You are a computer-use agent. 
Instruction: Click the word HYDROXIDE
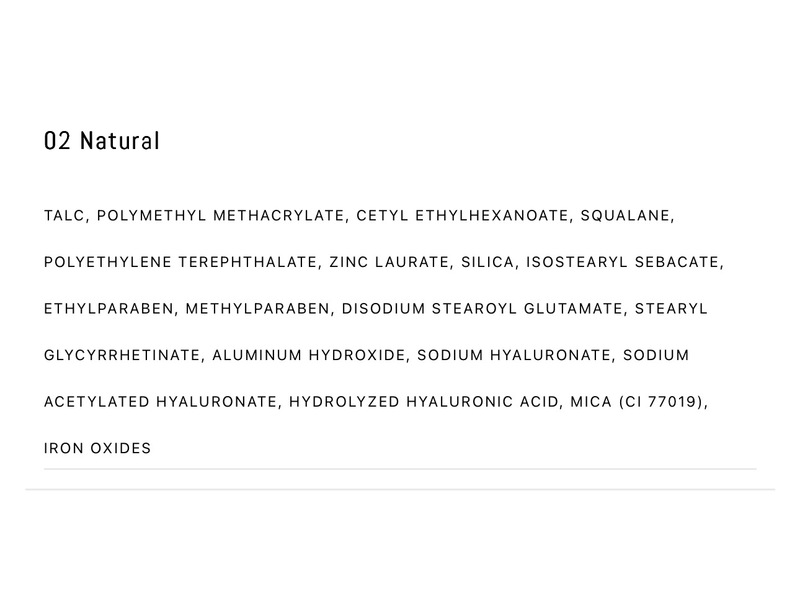(x=358, y=355)
